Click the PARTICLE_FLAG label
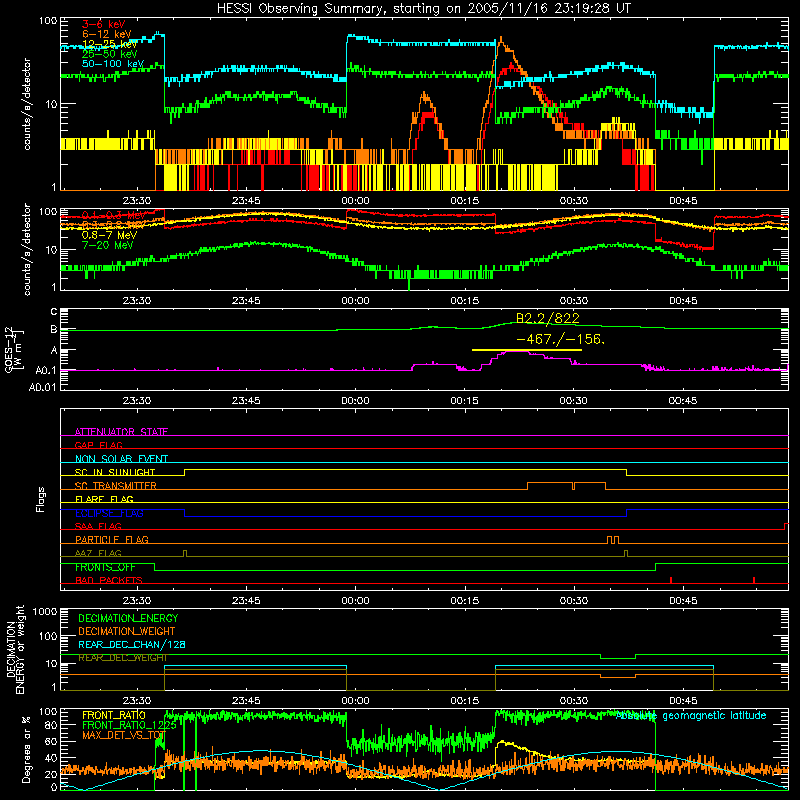The height and width of the screenshot is (800, 800). click(112, 539)
